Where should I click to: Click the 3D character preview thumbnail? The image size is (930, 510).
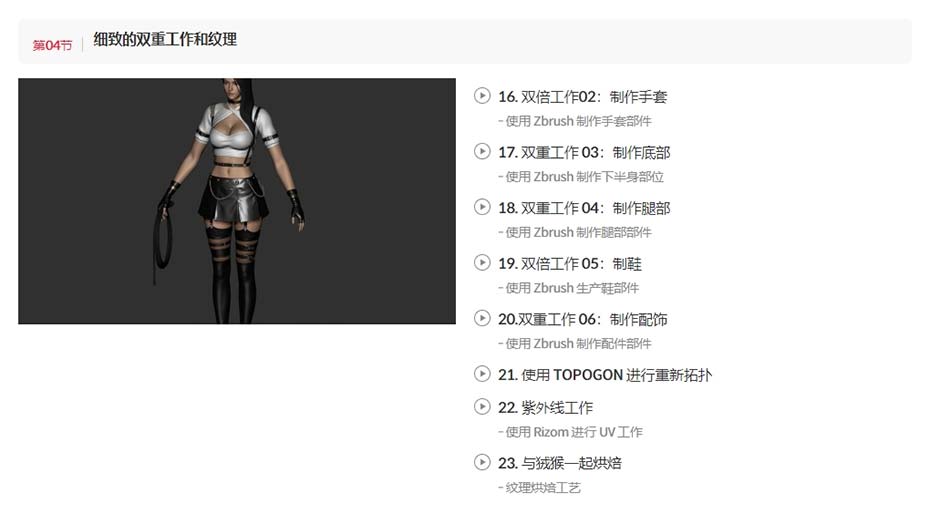click(x=237, y=201)
